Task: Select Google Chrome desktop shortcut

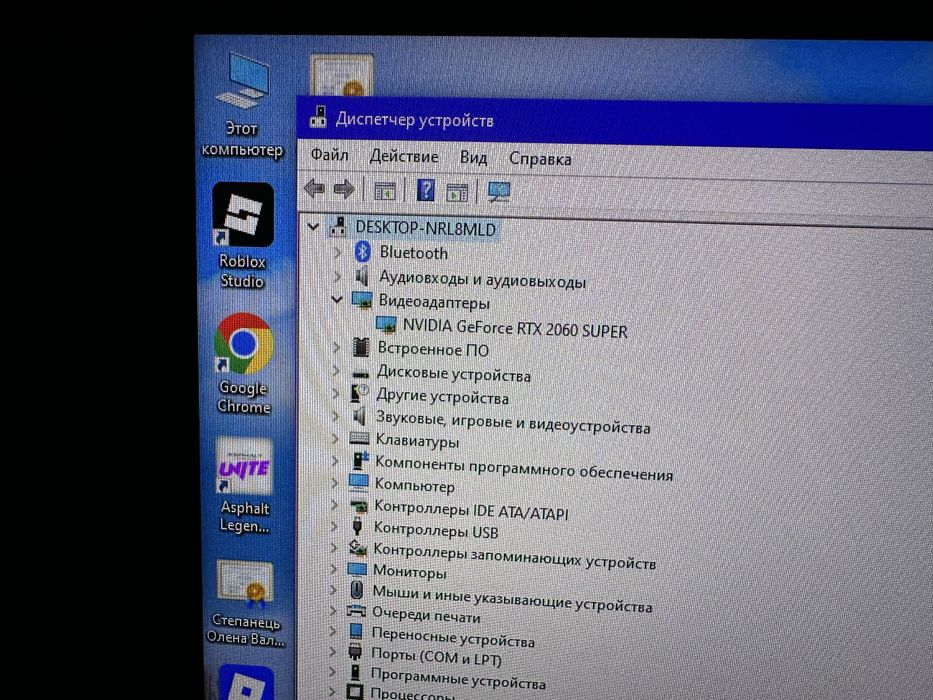Action: pyautogui.click(x=243, y=364)
